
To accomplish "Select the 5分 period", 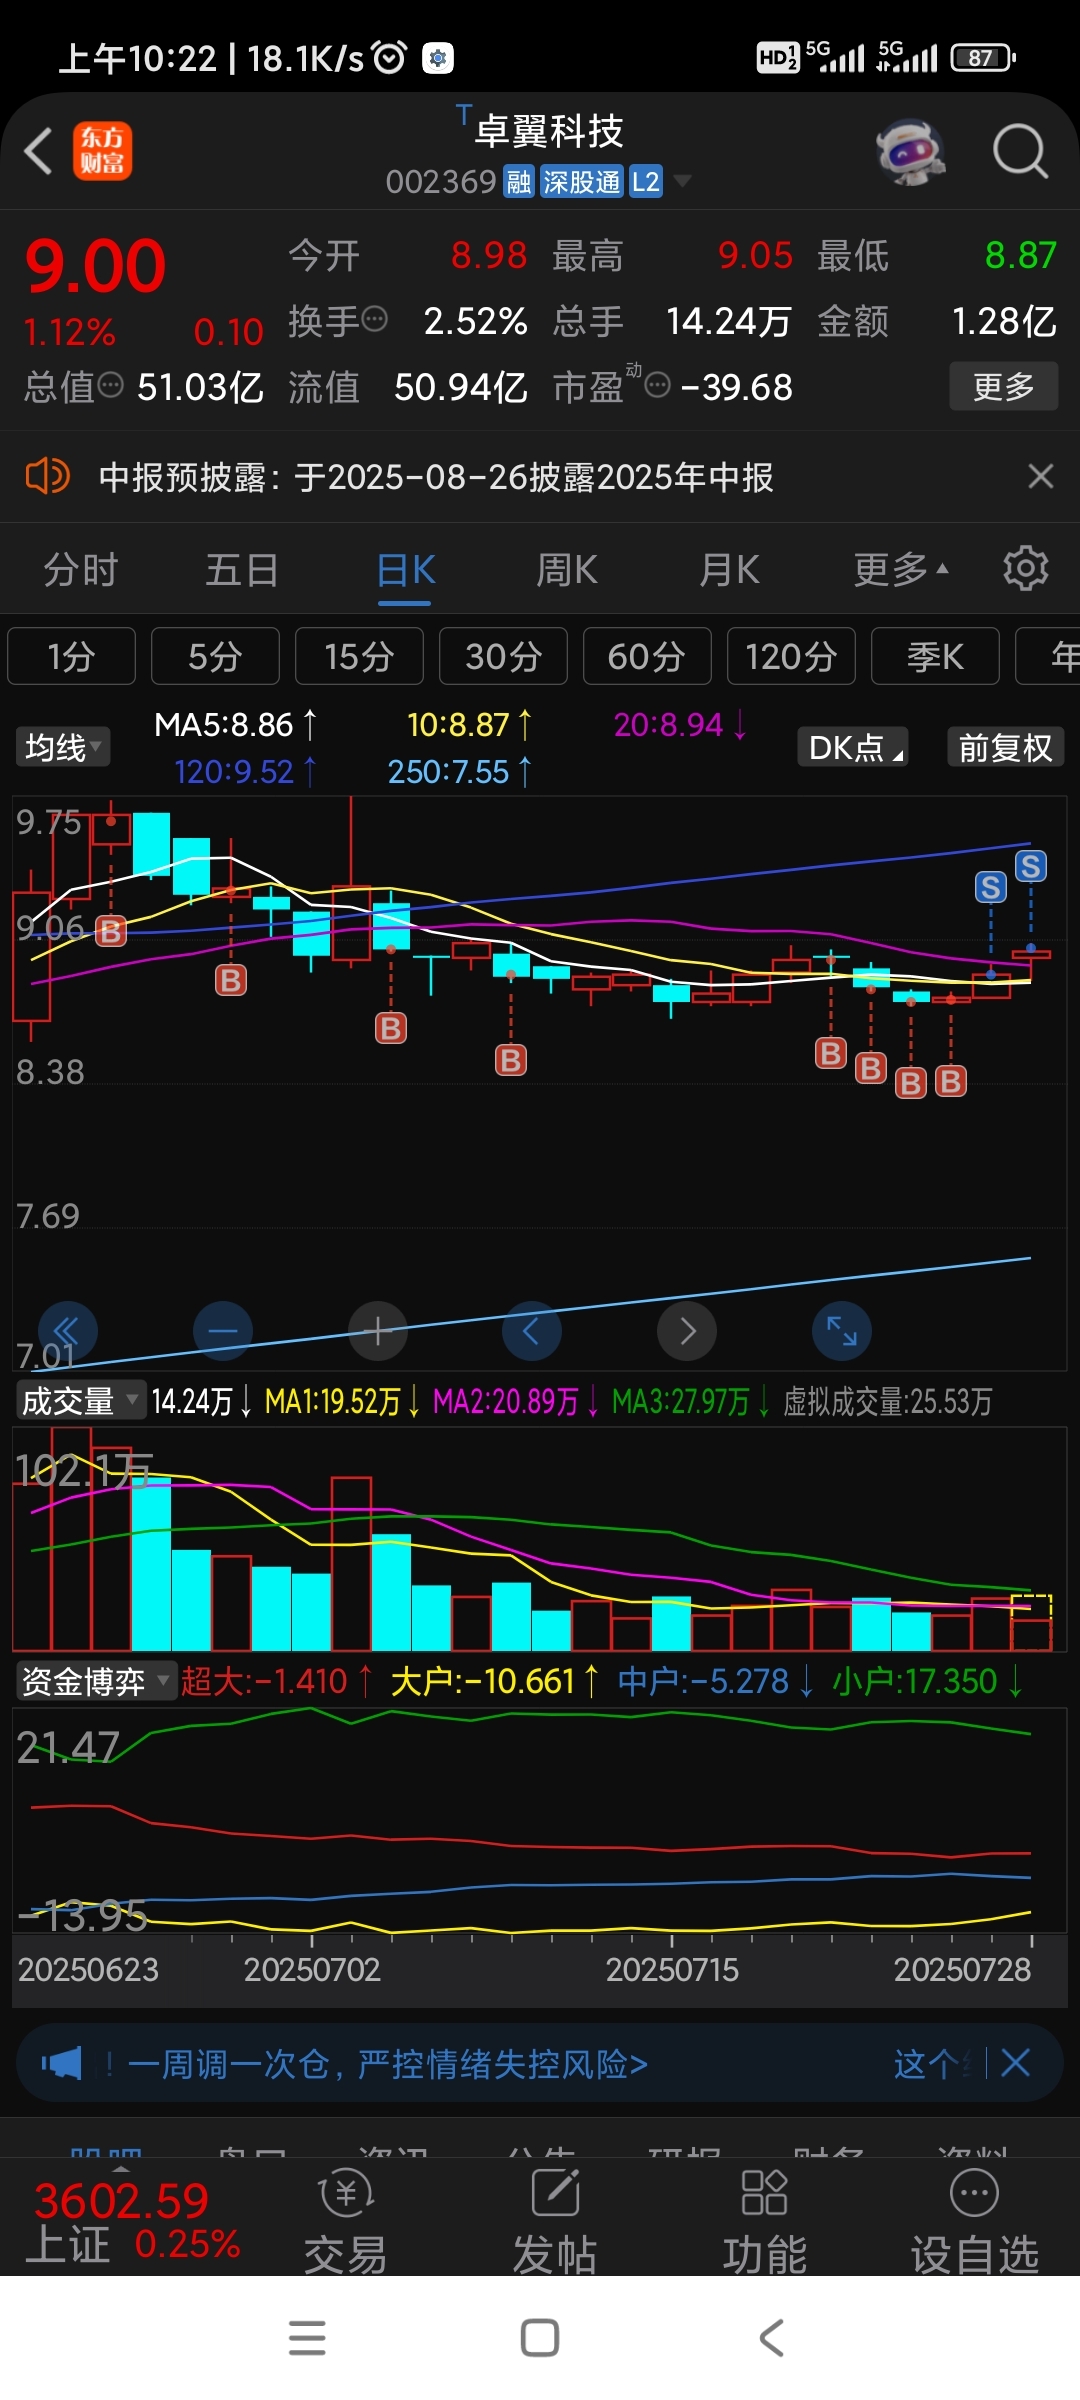I will tap(215, 656).
